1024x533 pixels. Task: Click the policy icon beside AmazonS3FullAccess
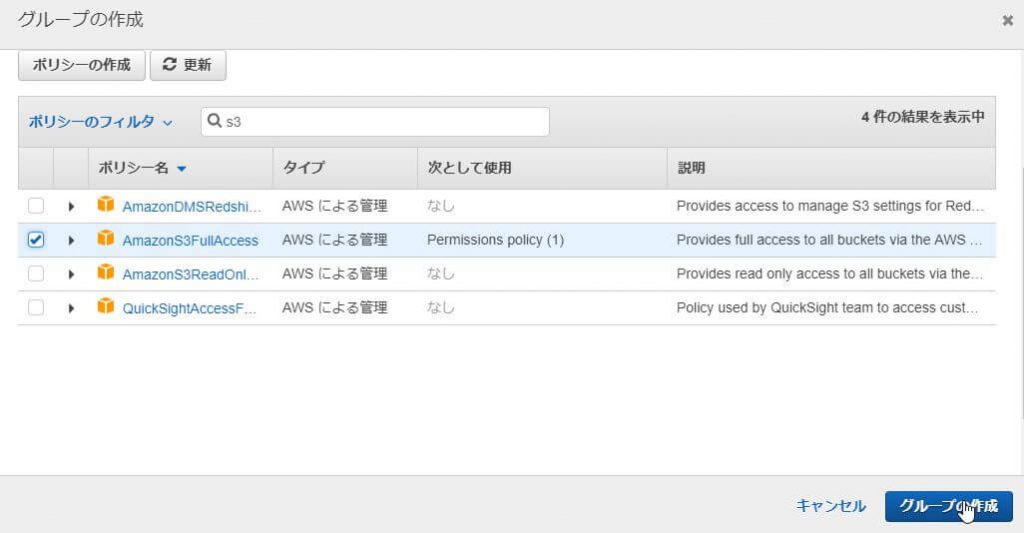[106, 238]
